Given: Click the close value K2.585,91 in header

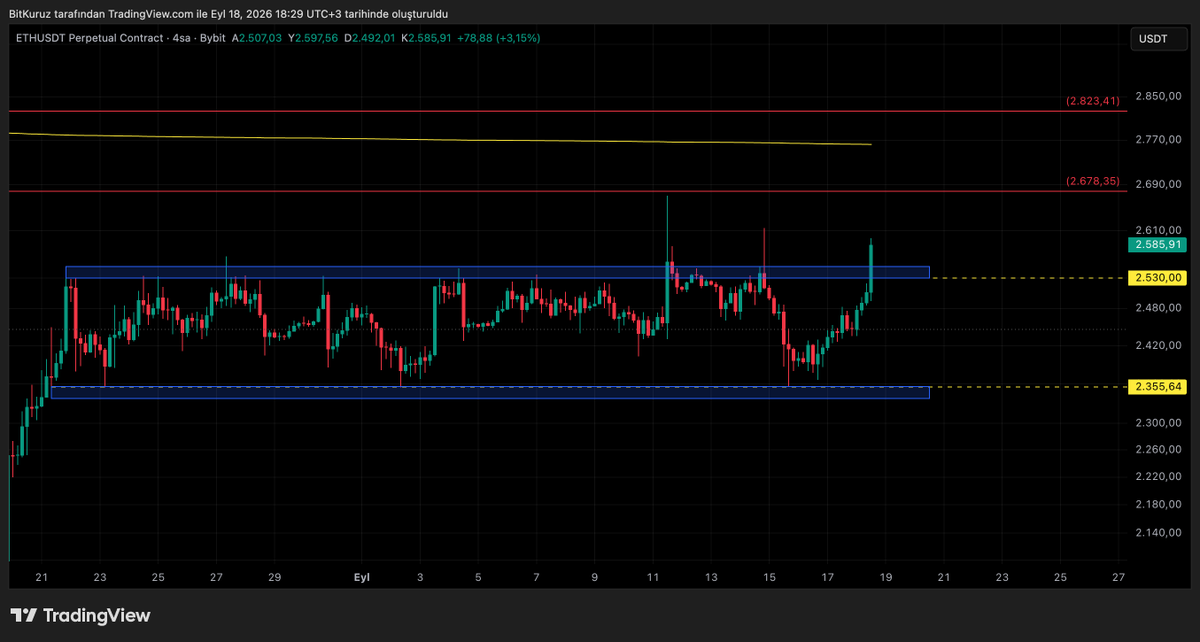Looking at the screenshot, I should 427,38.
